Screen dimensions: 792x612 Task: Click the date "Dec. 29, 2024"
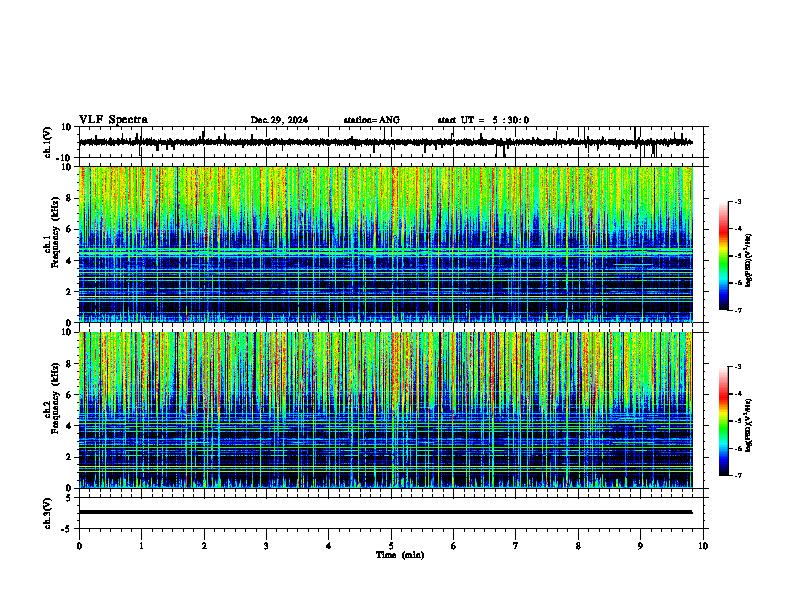(279, 120)
